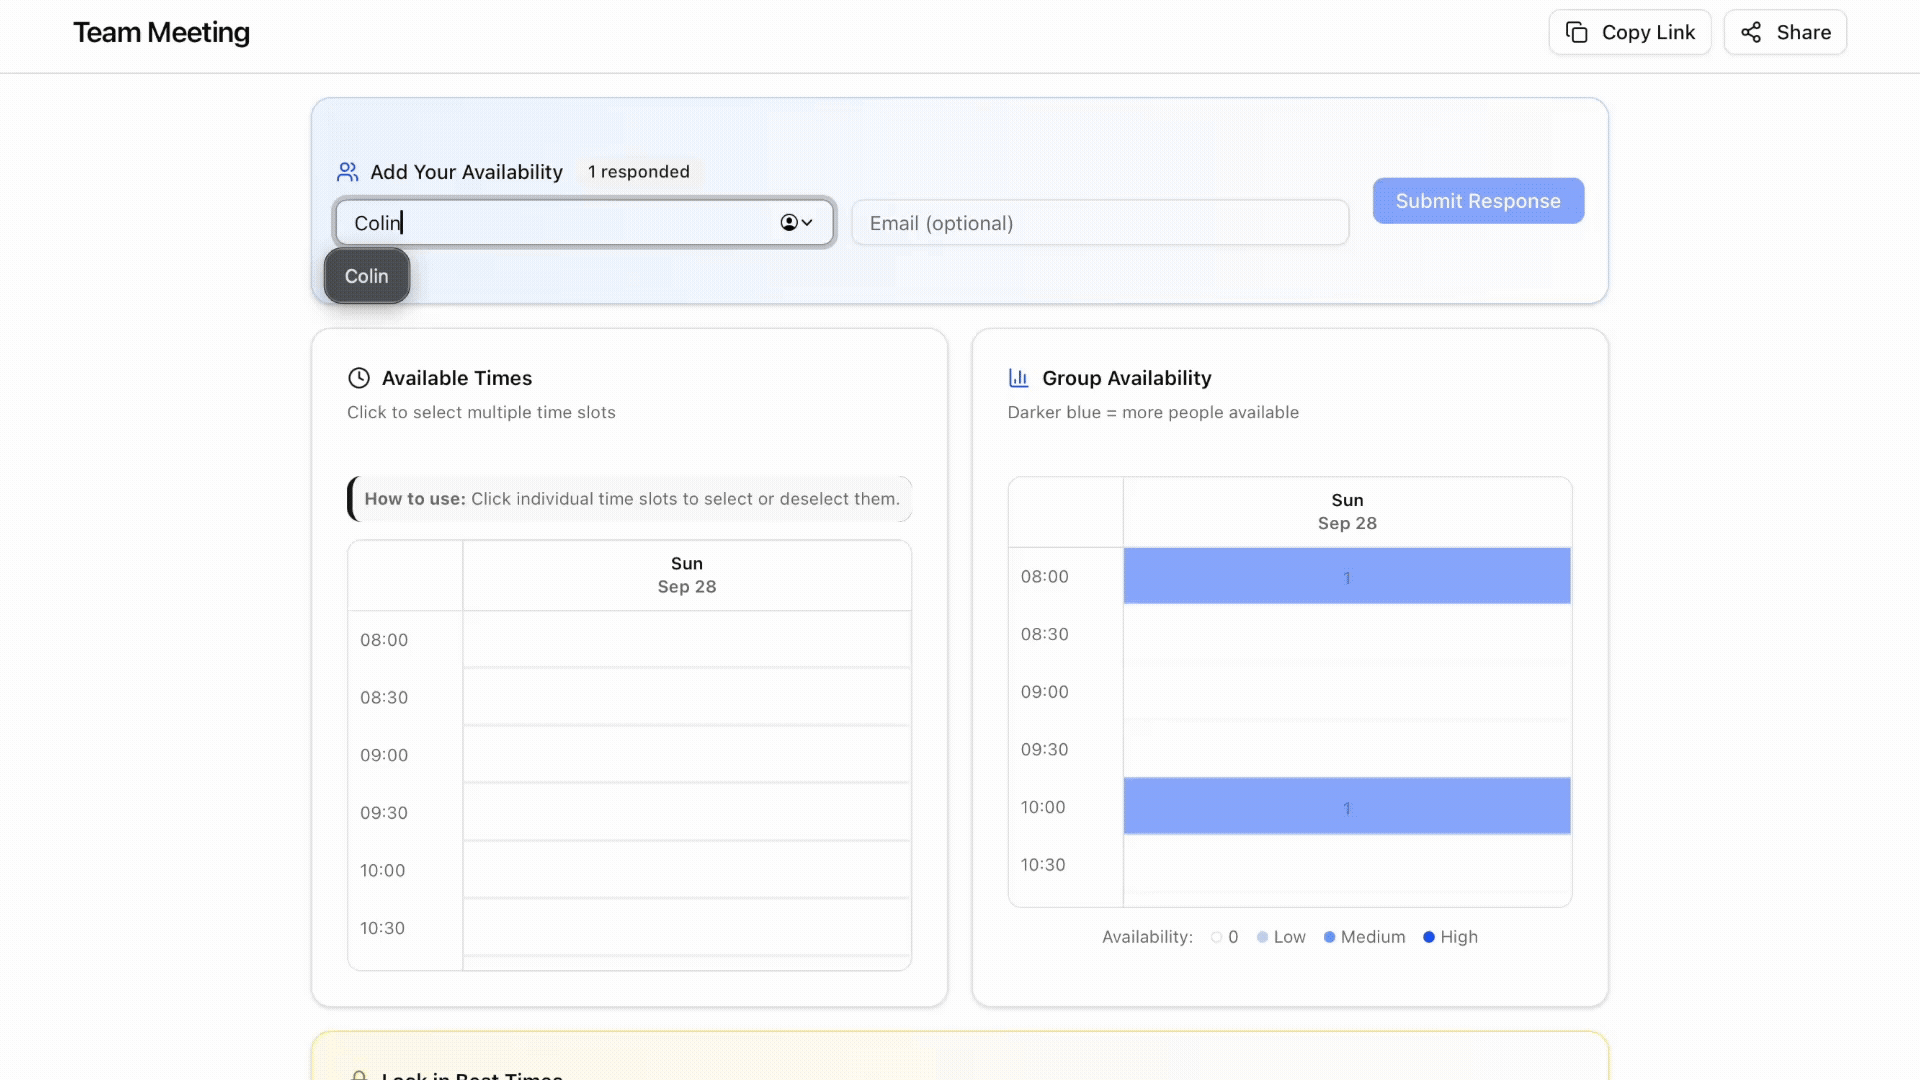
Task: Click the copy icon in Copy Link
Action: point(1576,33)
